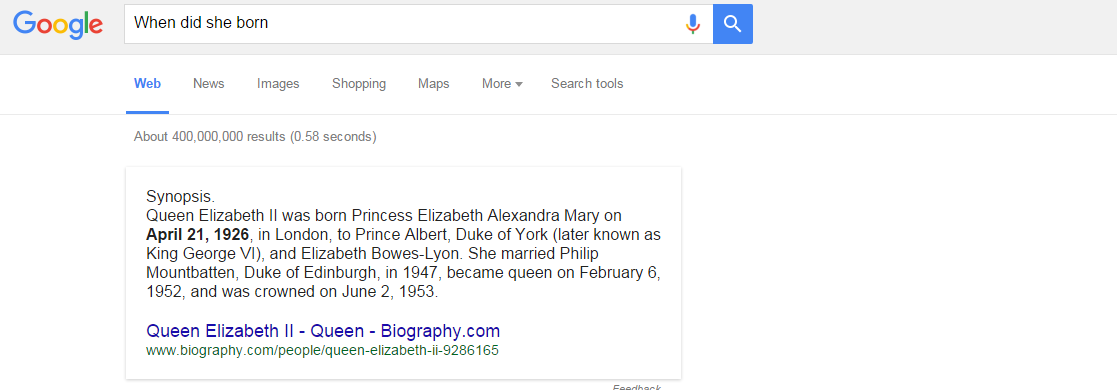
Task: Start voice search with microphone icon
Action: pos(692,24)
